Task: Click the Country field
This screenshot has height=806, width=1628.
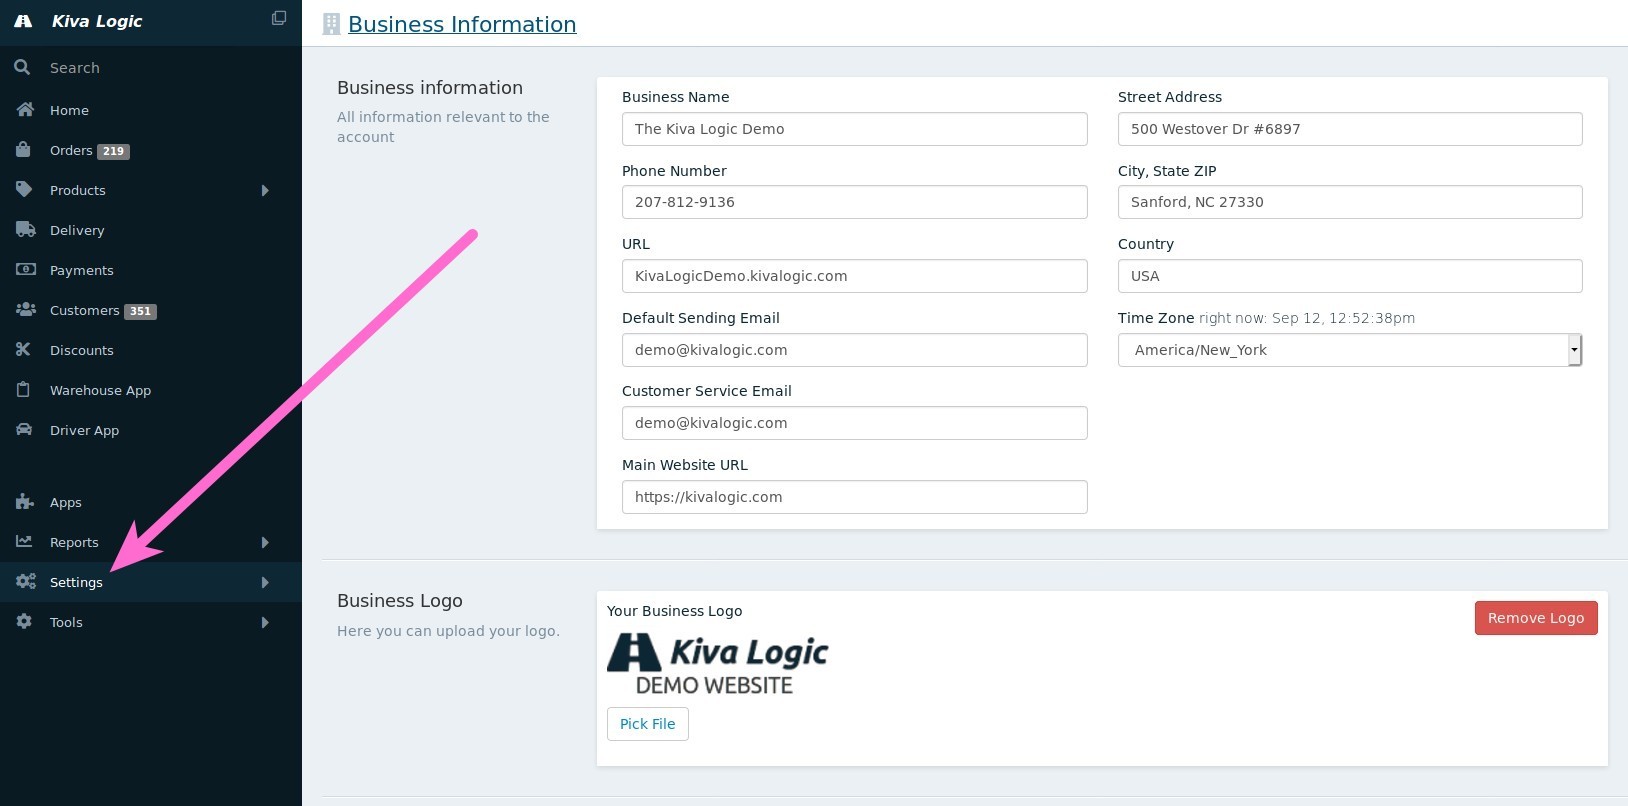Action: tap(1350, 276)
